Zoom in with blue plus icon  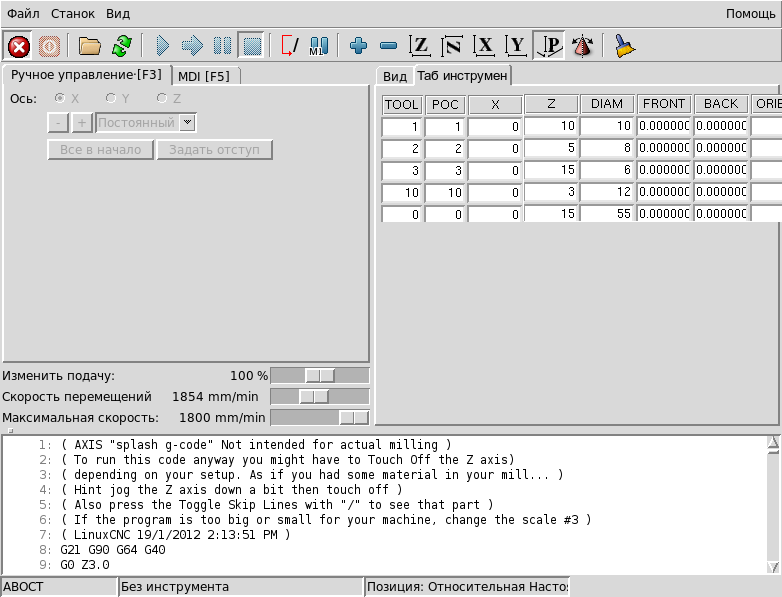[359, 46]
